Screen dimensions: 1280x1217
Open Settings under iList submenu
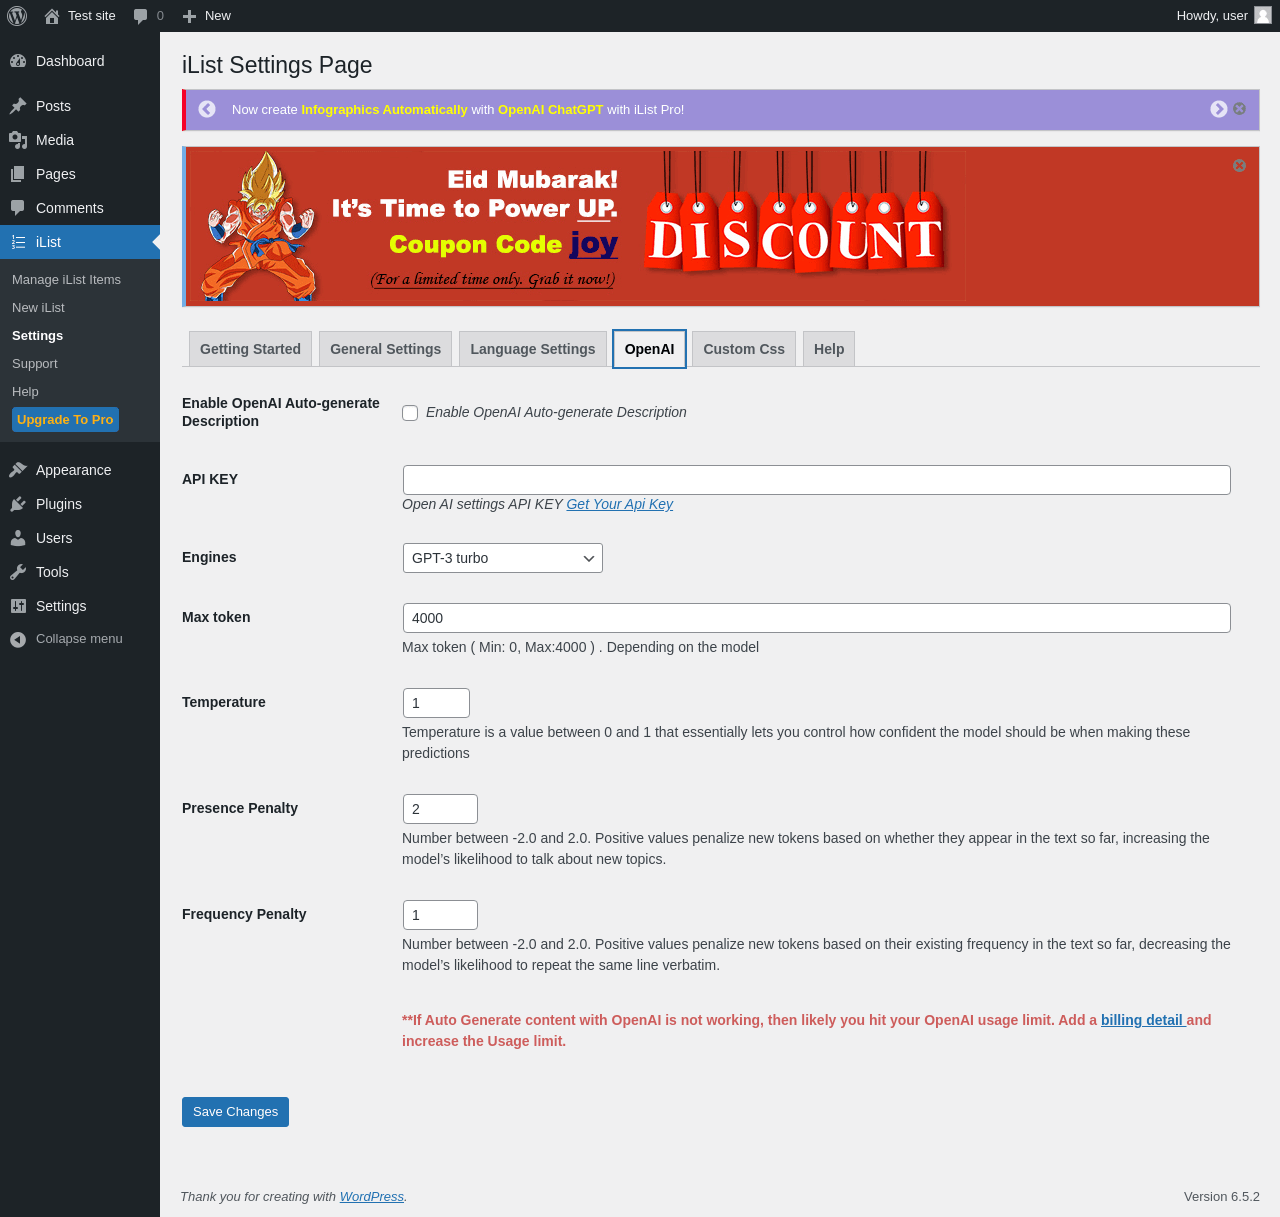pyautogui.click(x=37, y=336)
